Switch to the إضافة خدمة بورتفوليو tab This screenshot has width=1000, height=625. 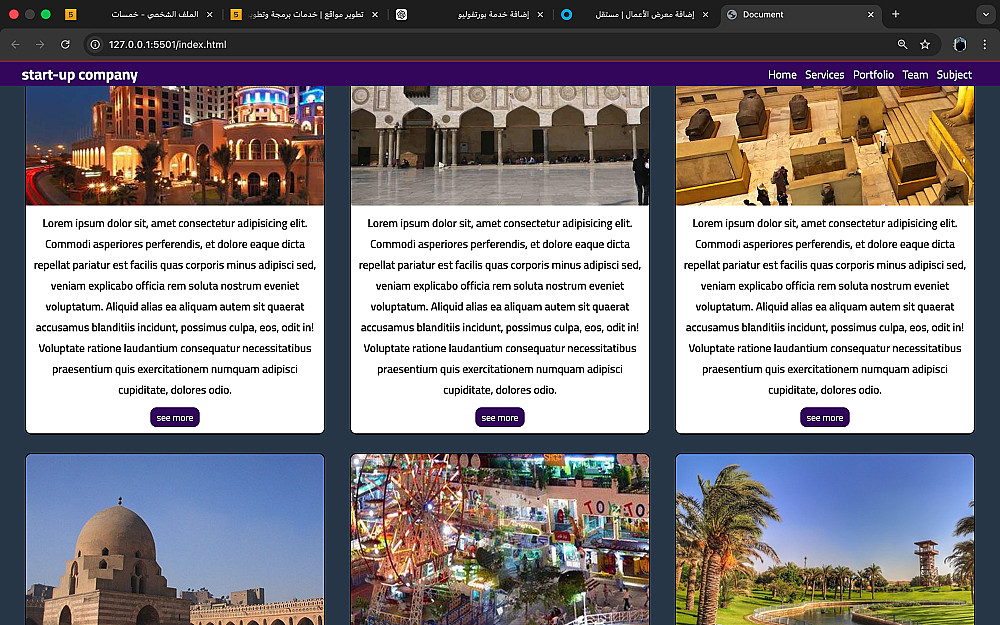click(471, 14)
